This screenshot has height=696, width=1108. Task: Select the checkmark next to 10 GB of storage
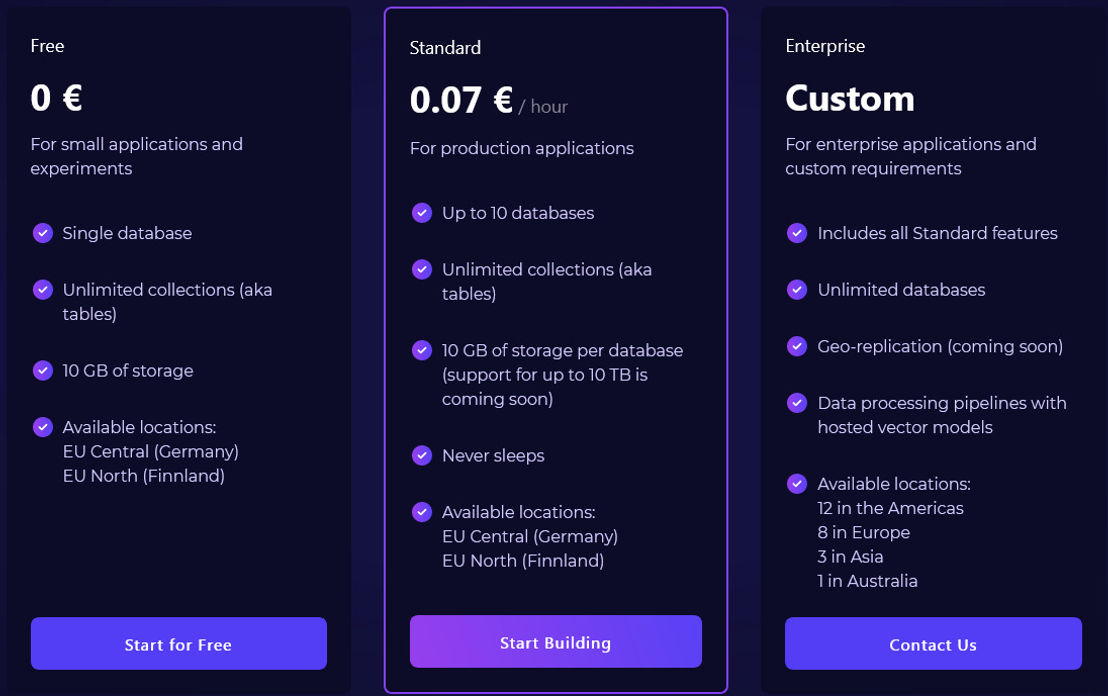coord(43,370)
